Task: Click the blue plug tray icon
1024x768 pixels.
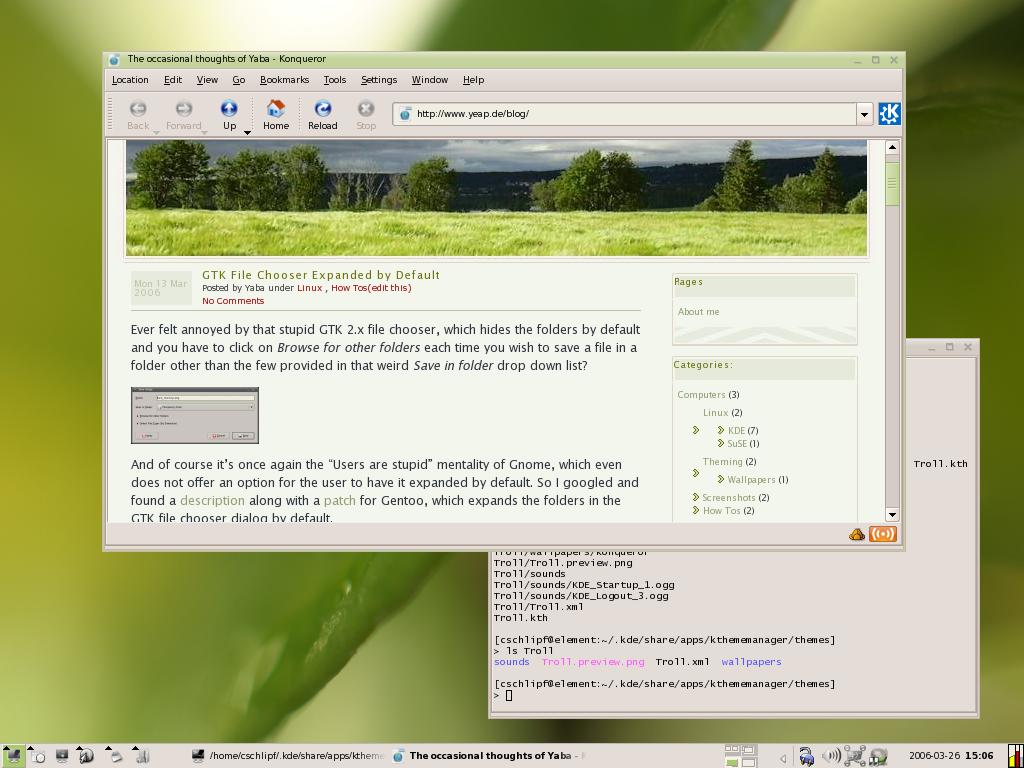Action: click(807, 756)
